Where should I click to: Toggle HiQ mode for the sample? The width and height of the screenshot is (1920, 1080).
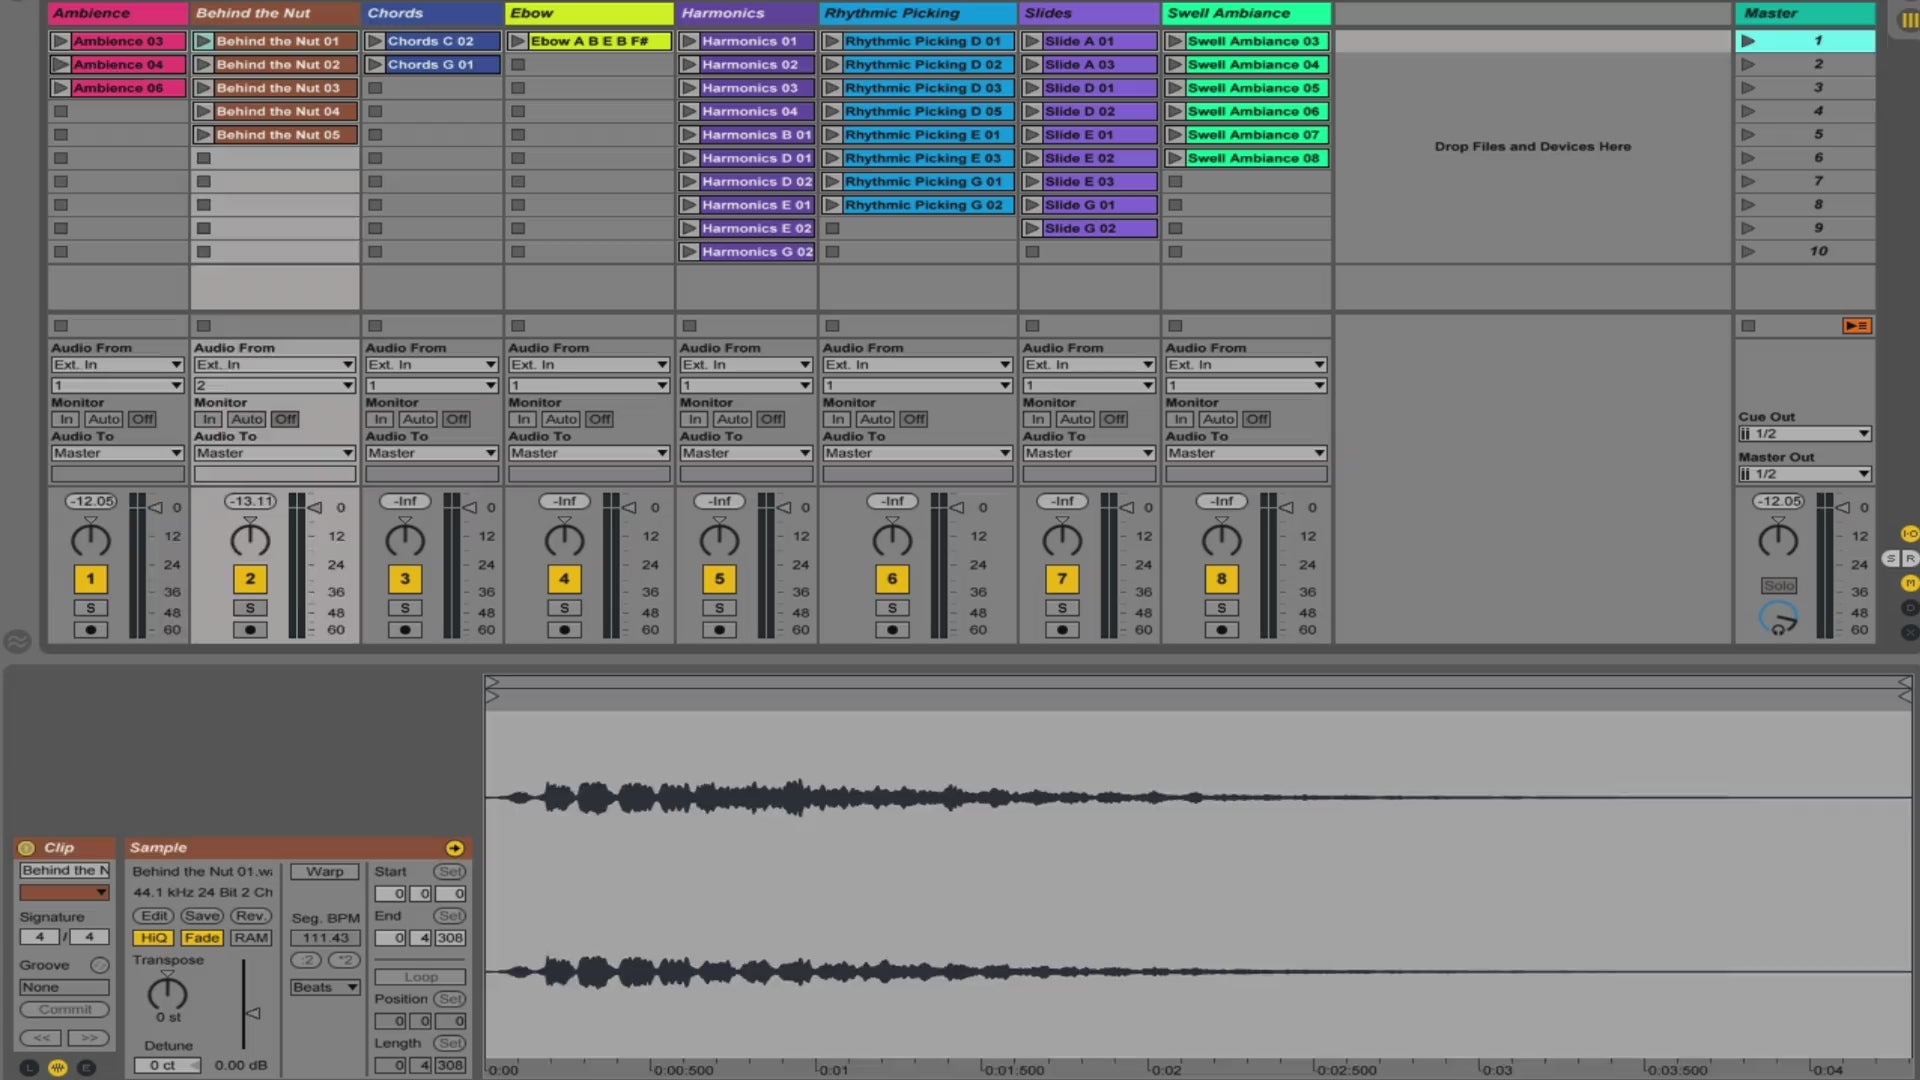tap(153, 938)
